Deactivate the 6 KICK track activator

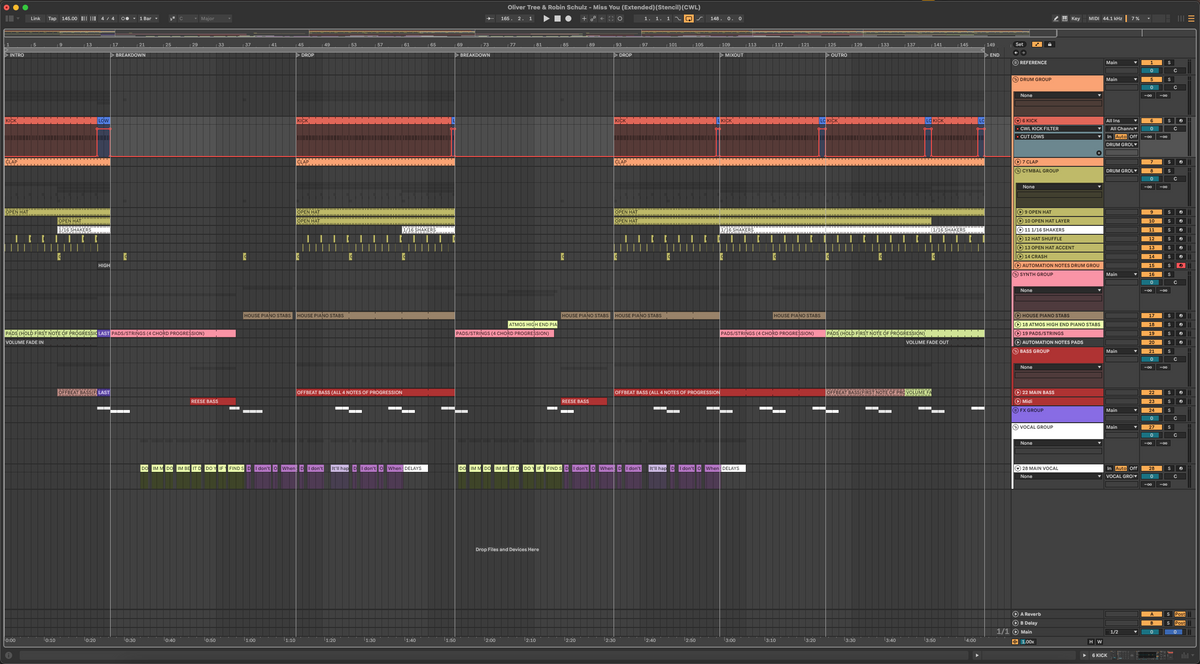[x=1151, y=120]
